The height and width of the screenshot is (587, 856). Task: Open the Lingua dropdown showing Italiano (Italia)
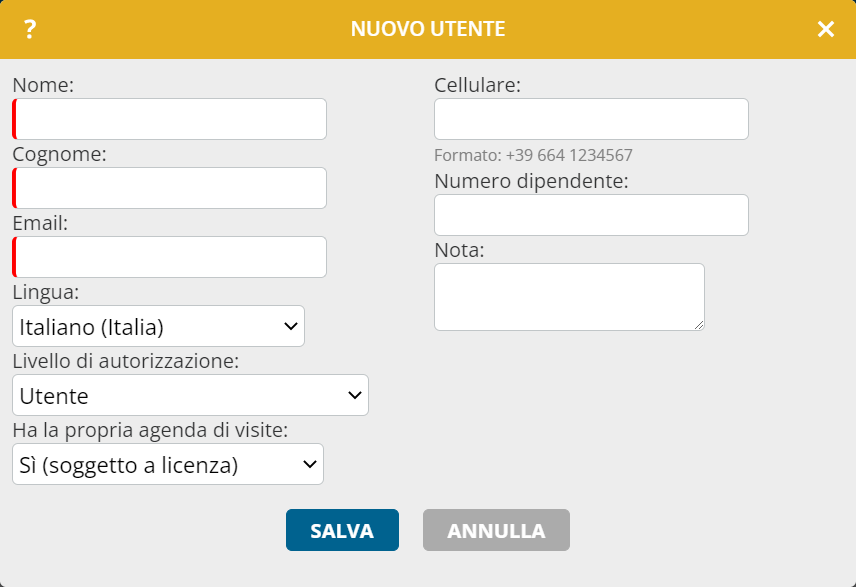point(158,326)
